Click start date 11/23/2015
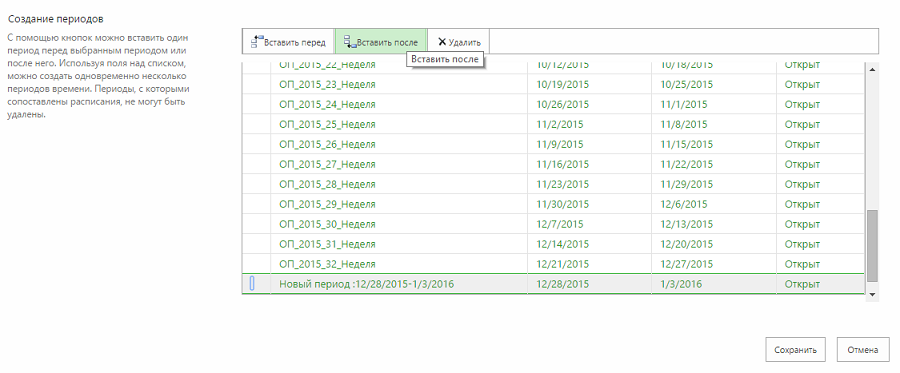900x373 pixels. (x=563, y=184)
